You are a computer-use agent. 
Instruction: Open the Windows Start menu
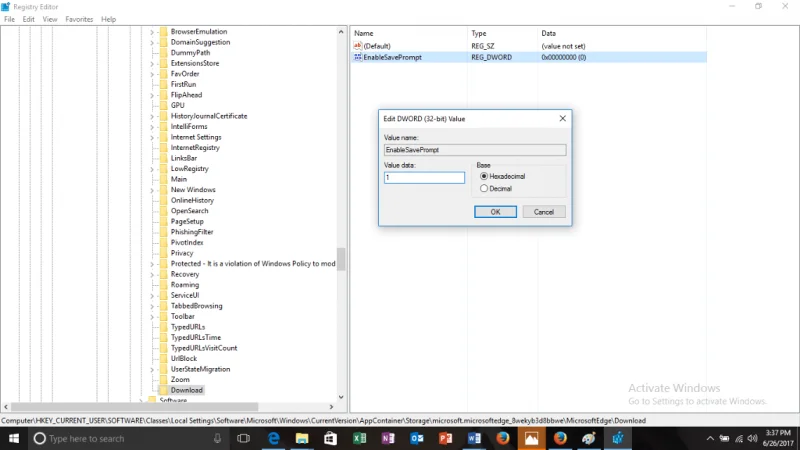pos(14,439)
